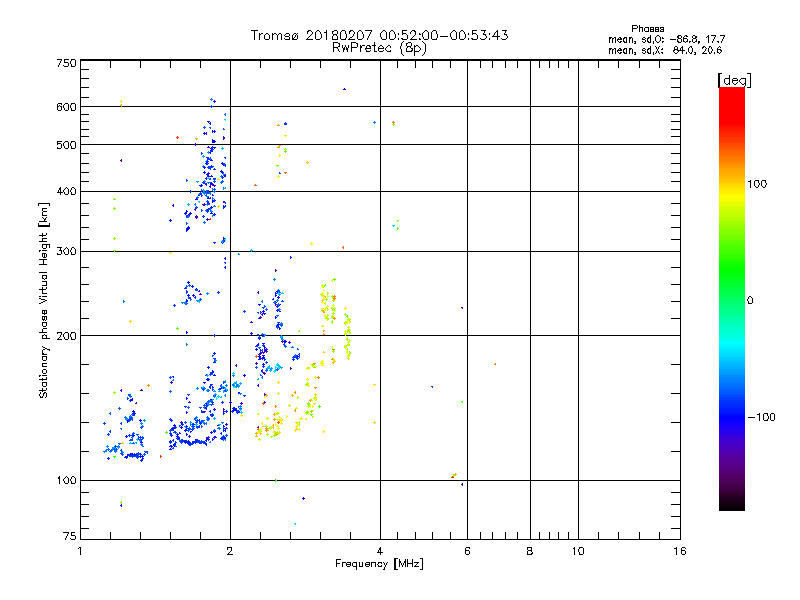800x600 pixels.
Task: Click the 'mean, sd,O: -86.8, 17.7' line
Action: [x=666, y=39]
